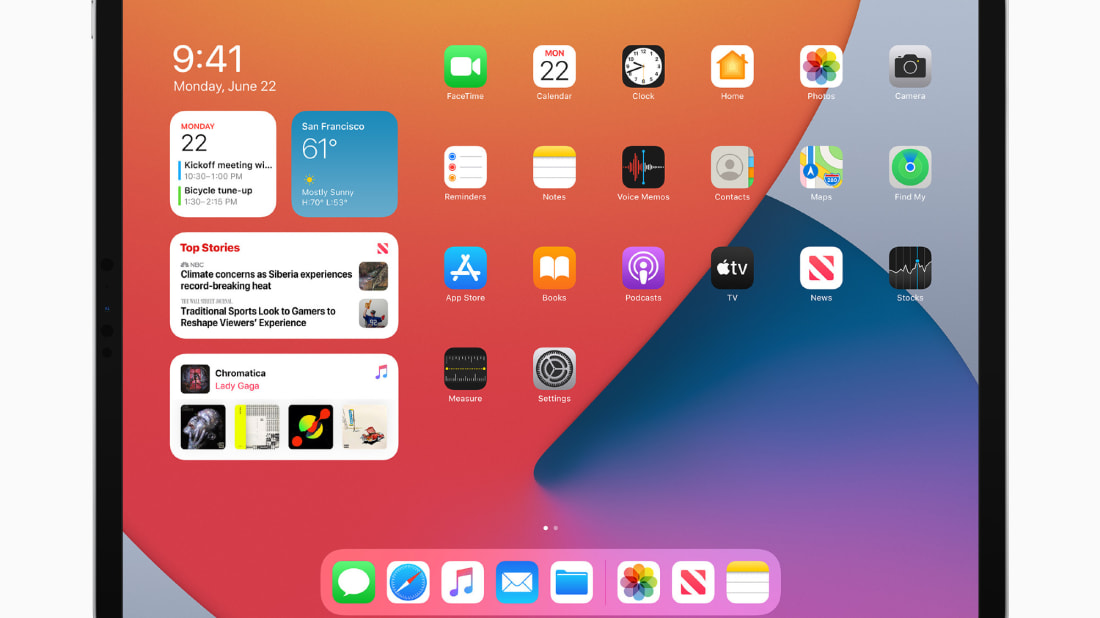Open the Reminders app
Image resolution: width=1100 pixels, height=618 pixels.
click(465, 168)
